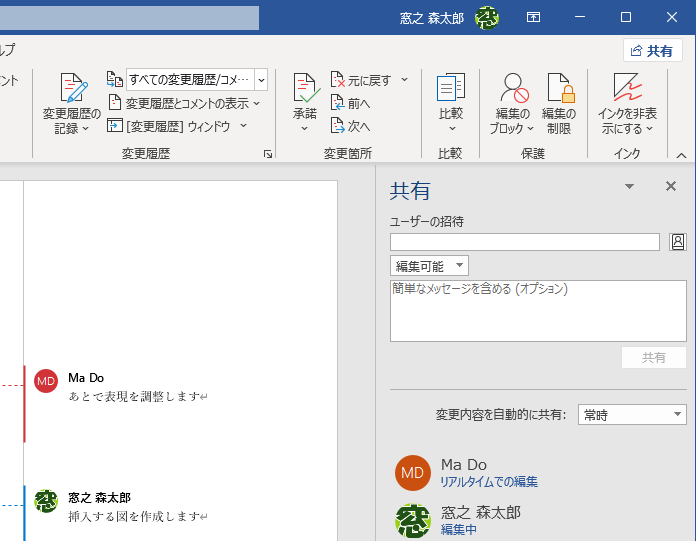Open the 変更履歴の記録 dropdown arrow
Viewport: 696px width, 541px height.
click(x=86, y=129)
